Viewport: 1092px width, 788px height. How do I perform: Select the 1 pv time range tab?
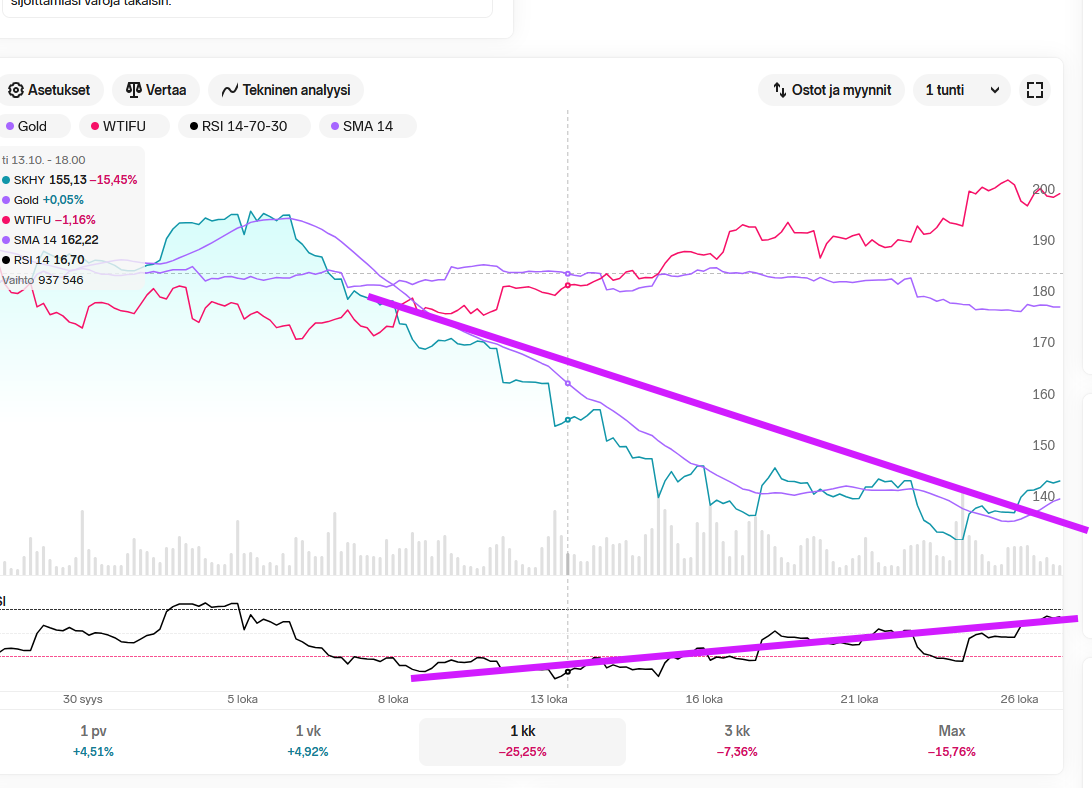tap(93, 741)
